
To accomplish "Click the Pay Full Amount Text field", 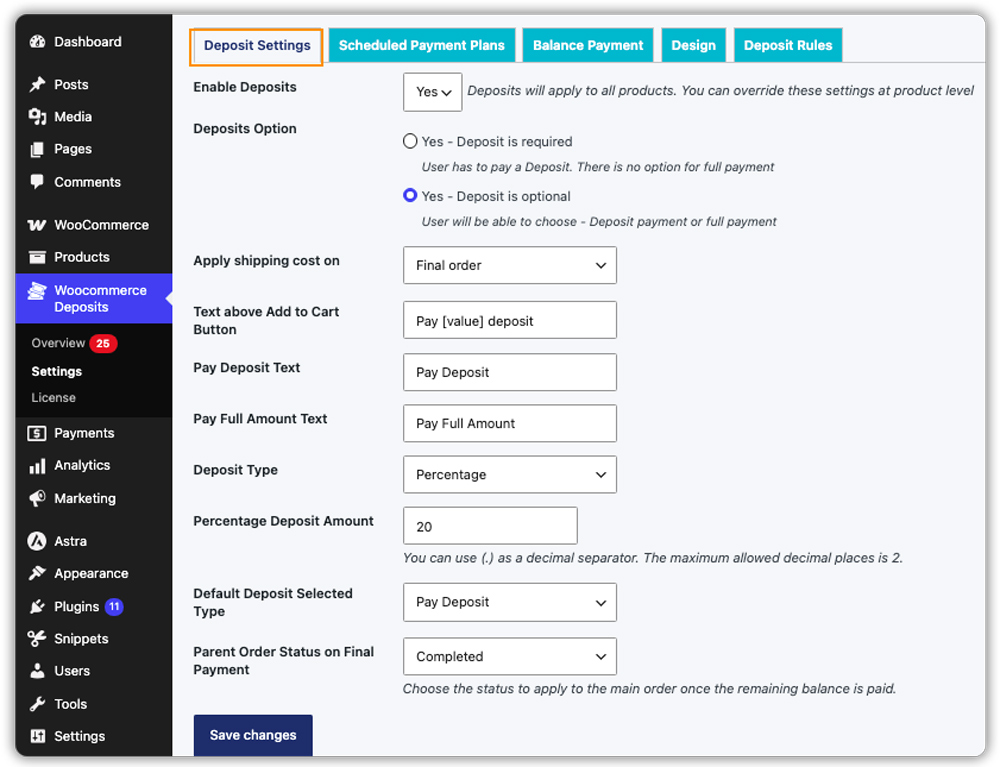I will (510, 423).
